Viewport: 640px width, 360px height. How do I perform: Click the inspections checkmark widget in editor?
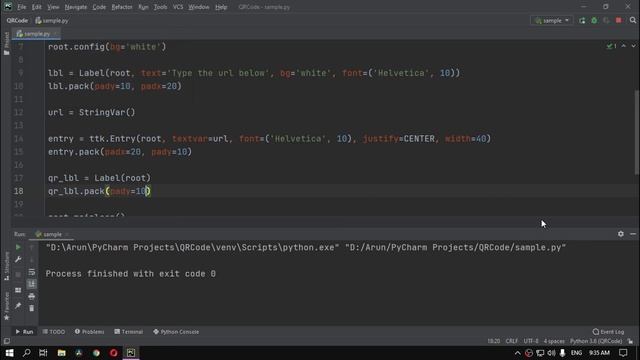611,46
